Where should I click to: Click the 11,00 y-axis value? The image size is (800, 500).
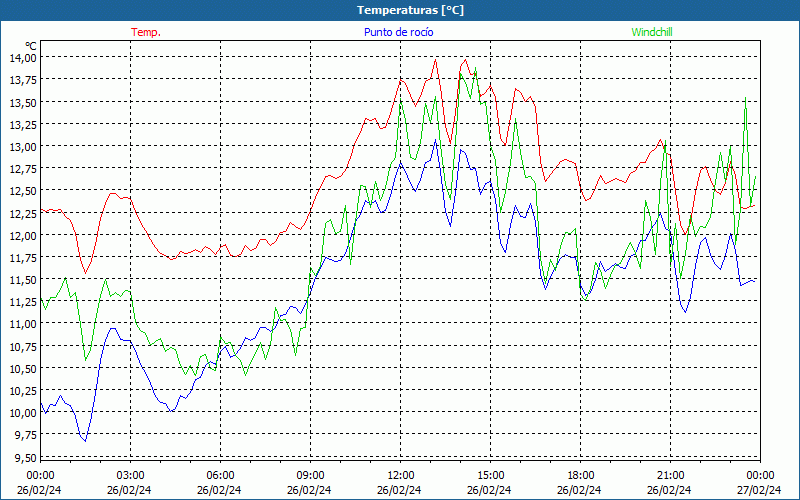click(x=23, y=324)
